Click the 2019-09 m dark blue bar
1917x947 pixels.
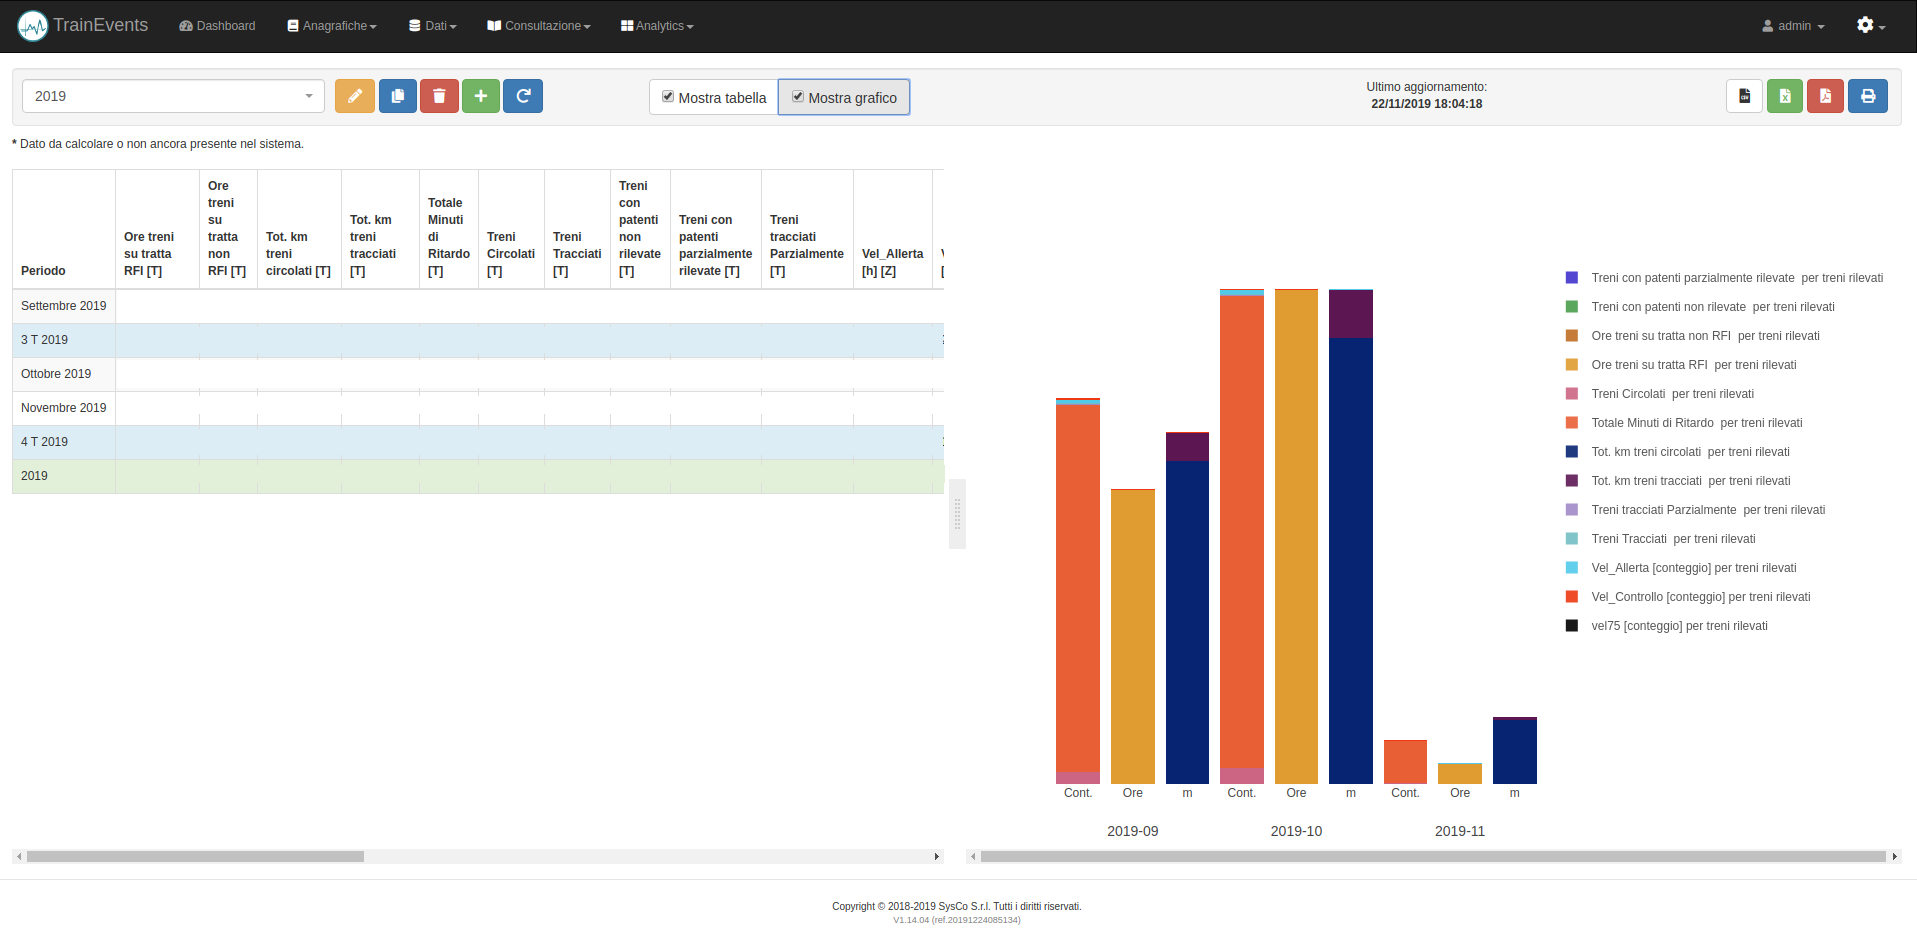[x=1187, y=621]
